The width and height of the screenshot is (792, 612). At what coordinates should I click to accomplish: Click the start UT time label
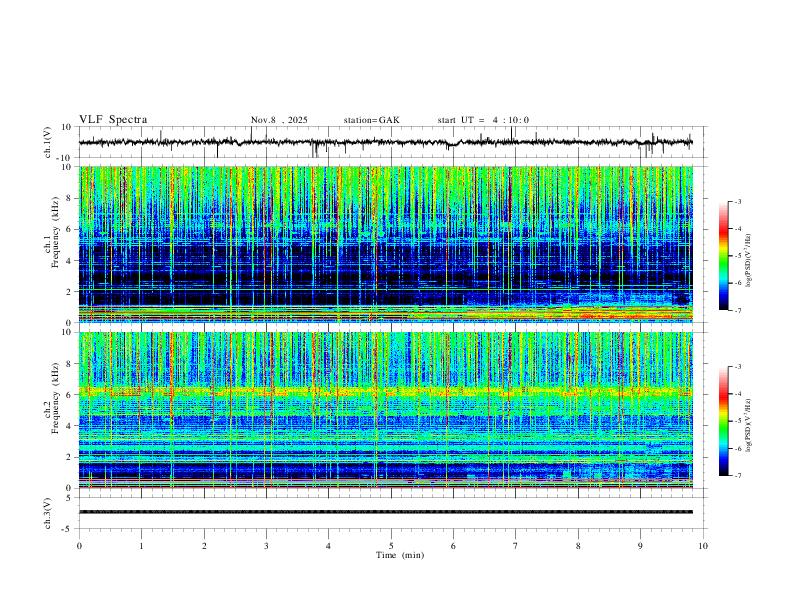[483, 120]
